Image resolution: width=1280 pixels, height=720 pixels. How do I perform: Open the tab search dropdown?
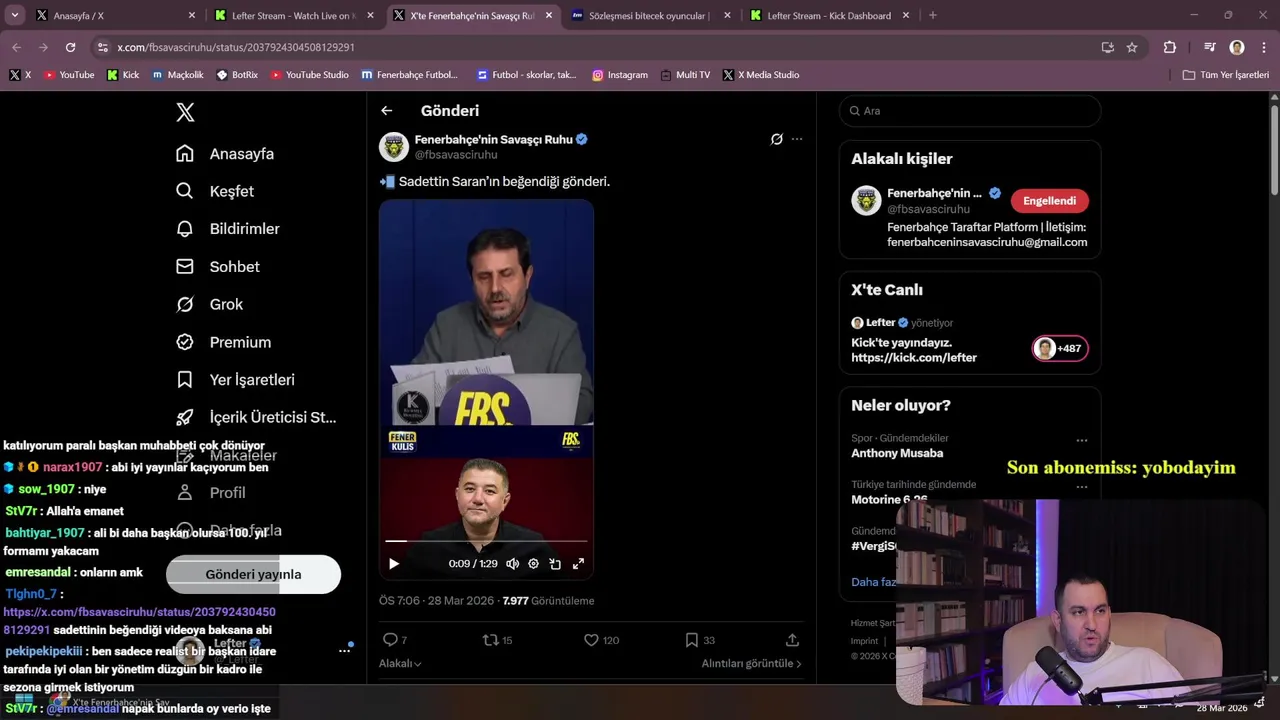pyautogui.click(x=15, y=15)
